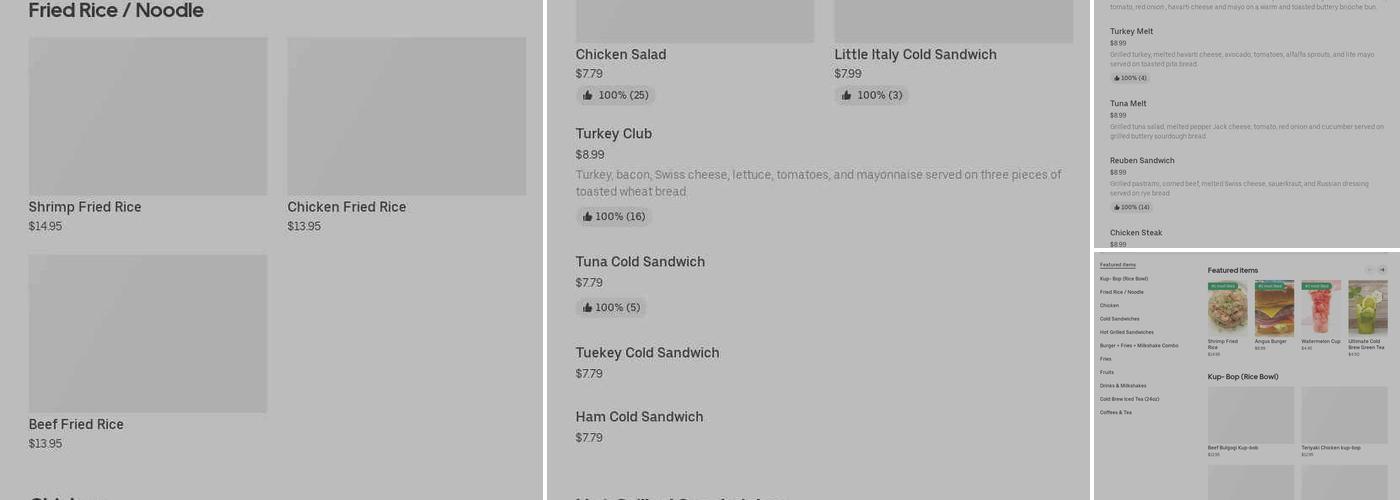Click the Watermelon Cup featured photo
Screen dimensions: 1400x500
[x=1320, y=308]
